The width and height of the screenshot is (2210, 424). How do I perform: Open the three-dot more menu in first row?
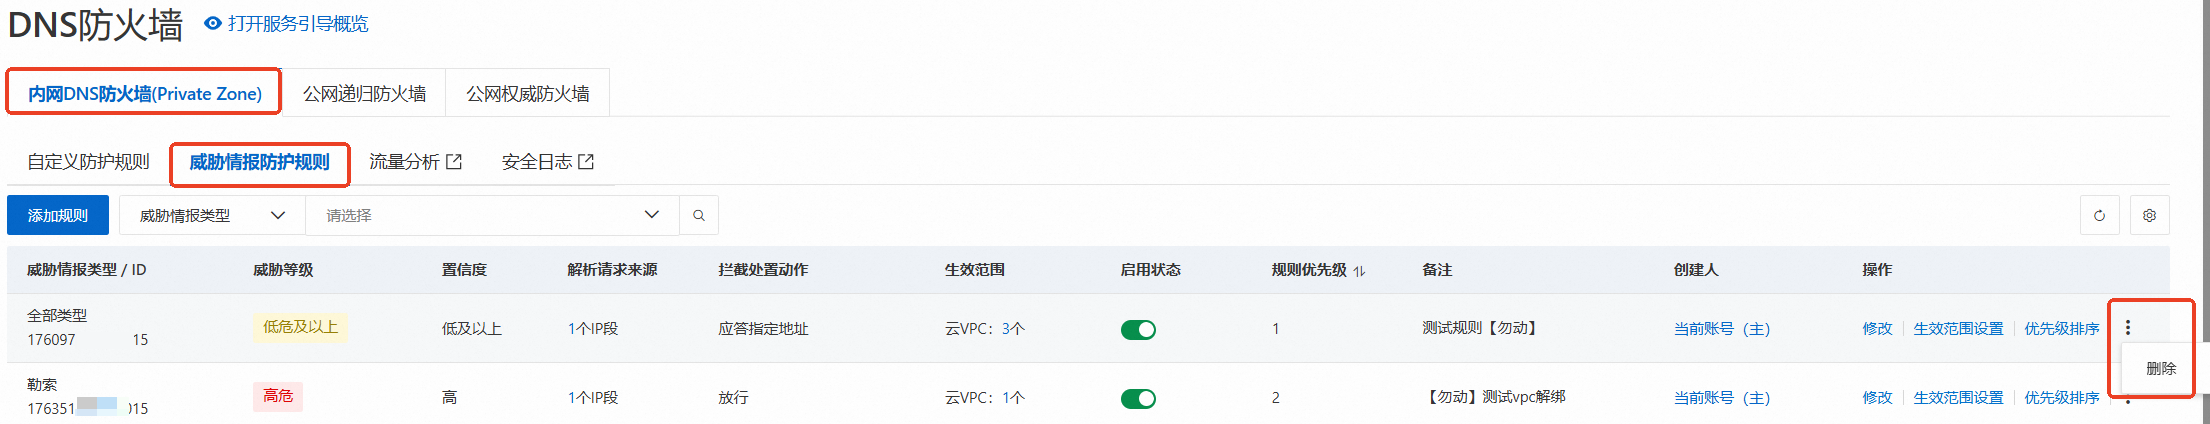pos(2128,327)
